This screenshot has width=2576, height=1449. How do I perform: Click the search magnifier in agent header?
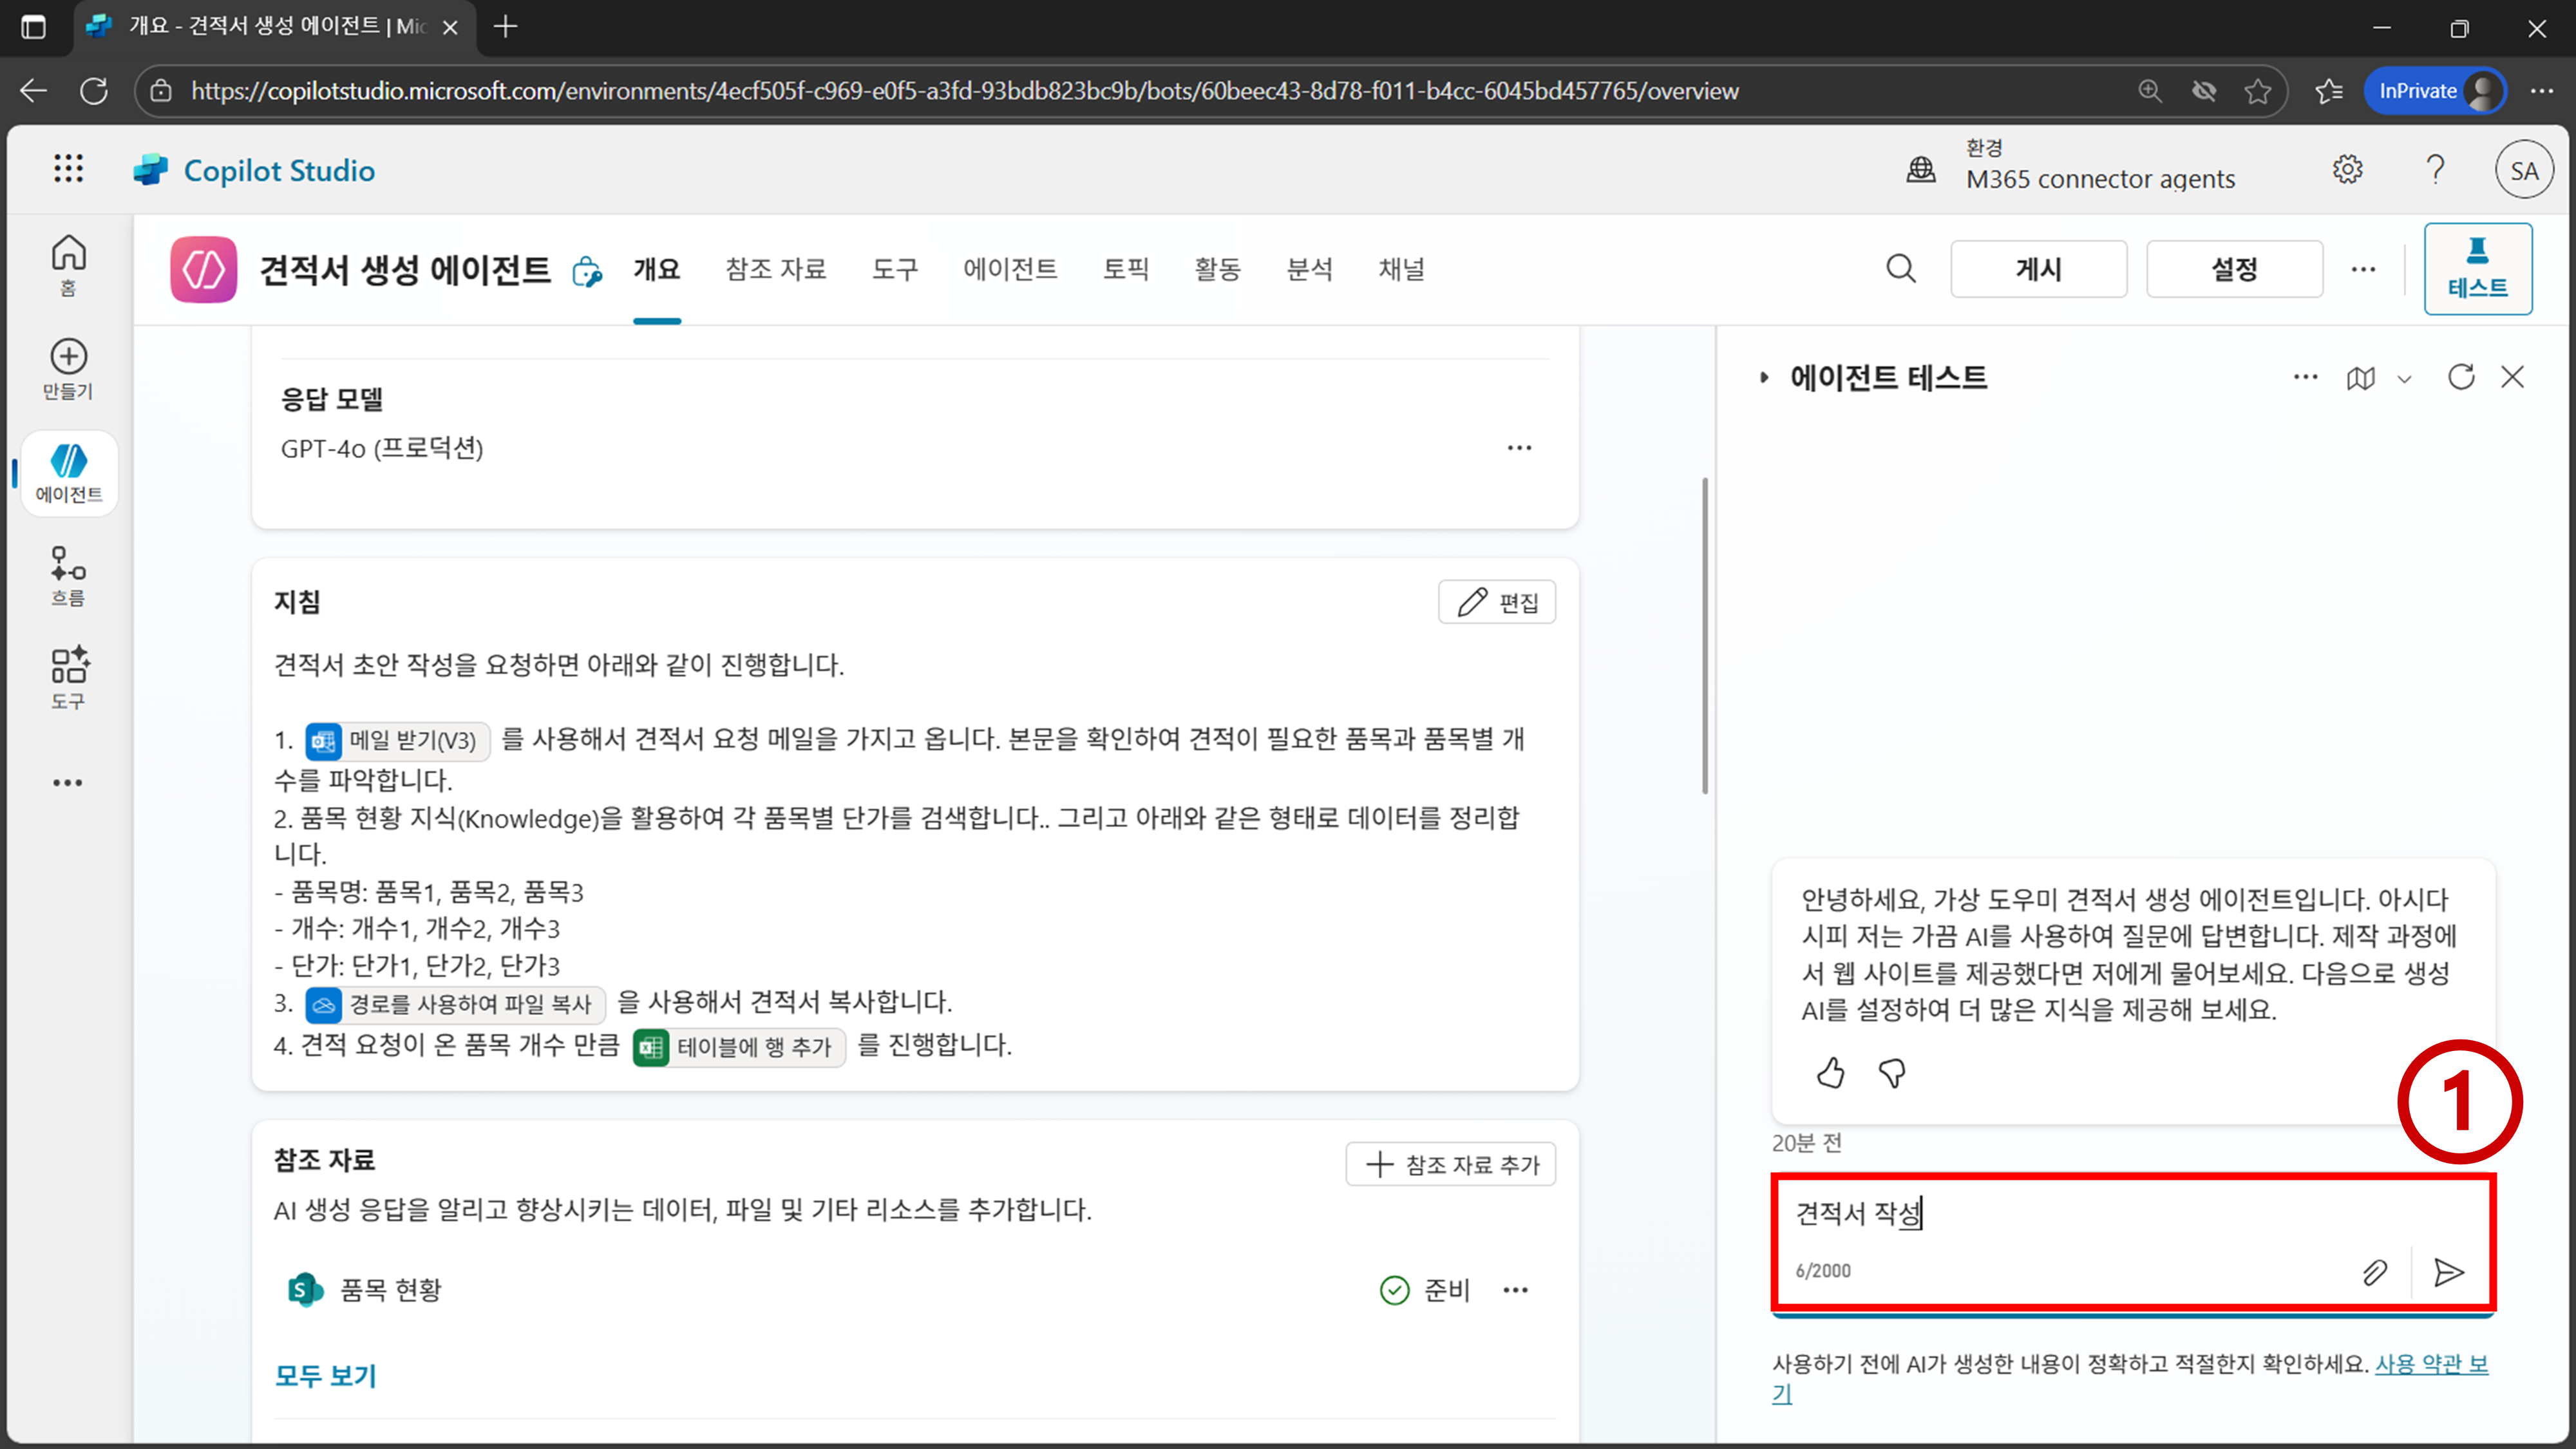click(x=1900, y=269)
